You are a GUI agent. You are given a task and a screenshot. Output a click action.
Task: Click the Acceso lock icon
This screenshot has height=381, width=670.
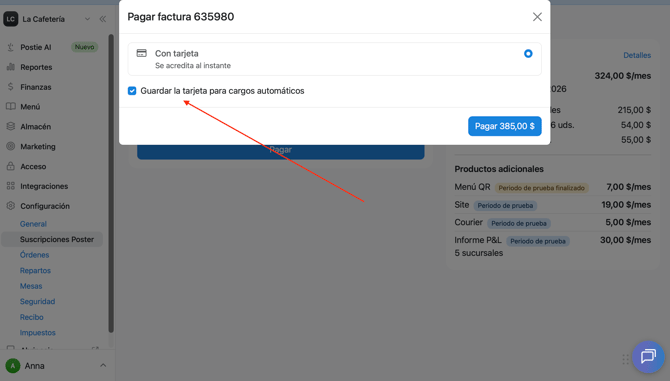pos(11,166)
